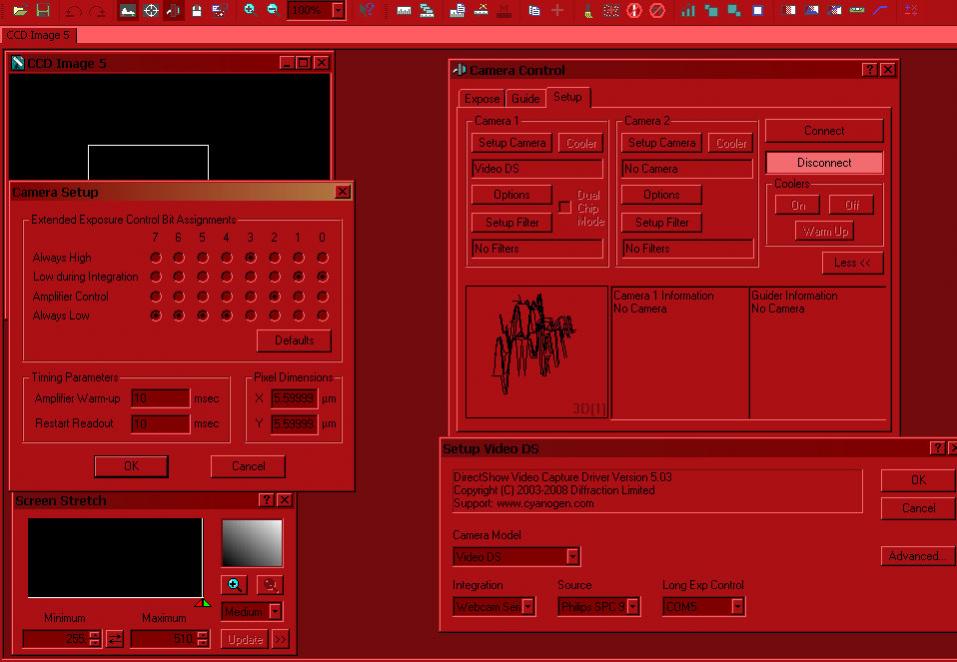Image resolution: width=957 pixels, height=662 pixels.
Task: Select Always High radio for bit 7
Action: pyautogui.click(x=156, y=257)
